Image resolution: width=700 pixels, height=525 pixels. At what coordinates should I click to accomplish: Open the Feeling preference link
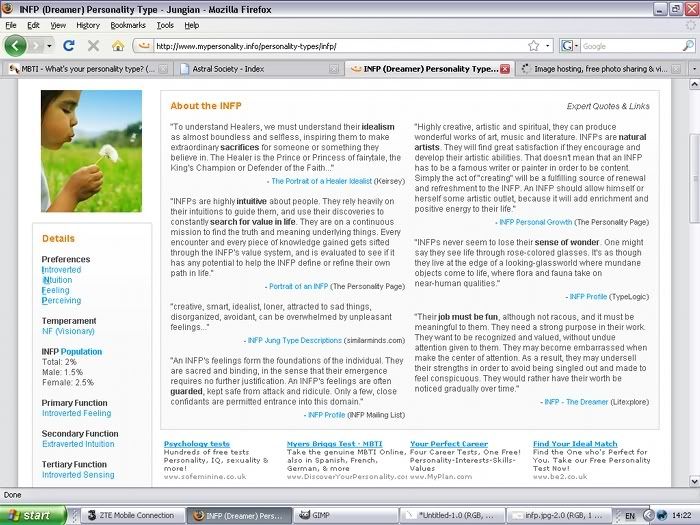click(x=55, y=290)
